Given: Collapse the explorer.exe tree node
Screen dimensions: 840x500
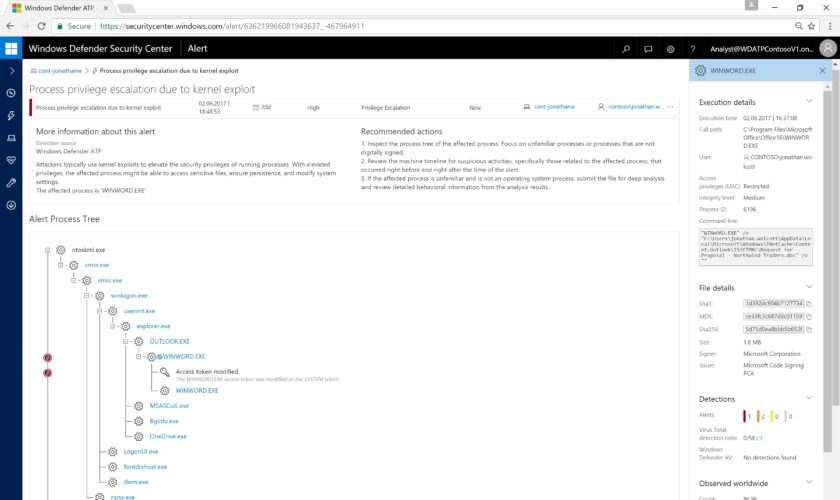Looking at the screenshot, I should [113, 326].
